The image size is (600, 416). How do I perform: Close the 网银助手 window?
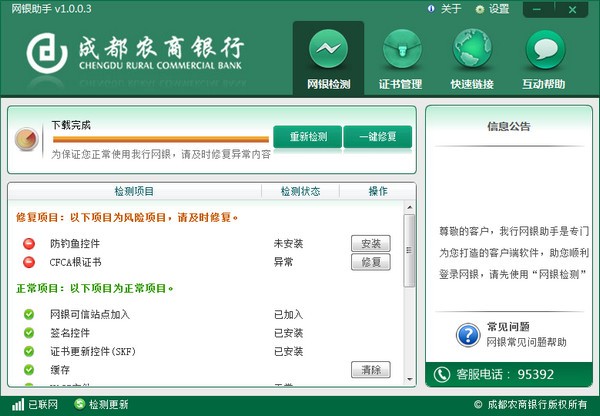[x=572, y=10]
